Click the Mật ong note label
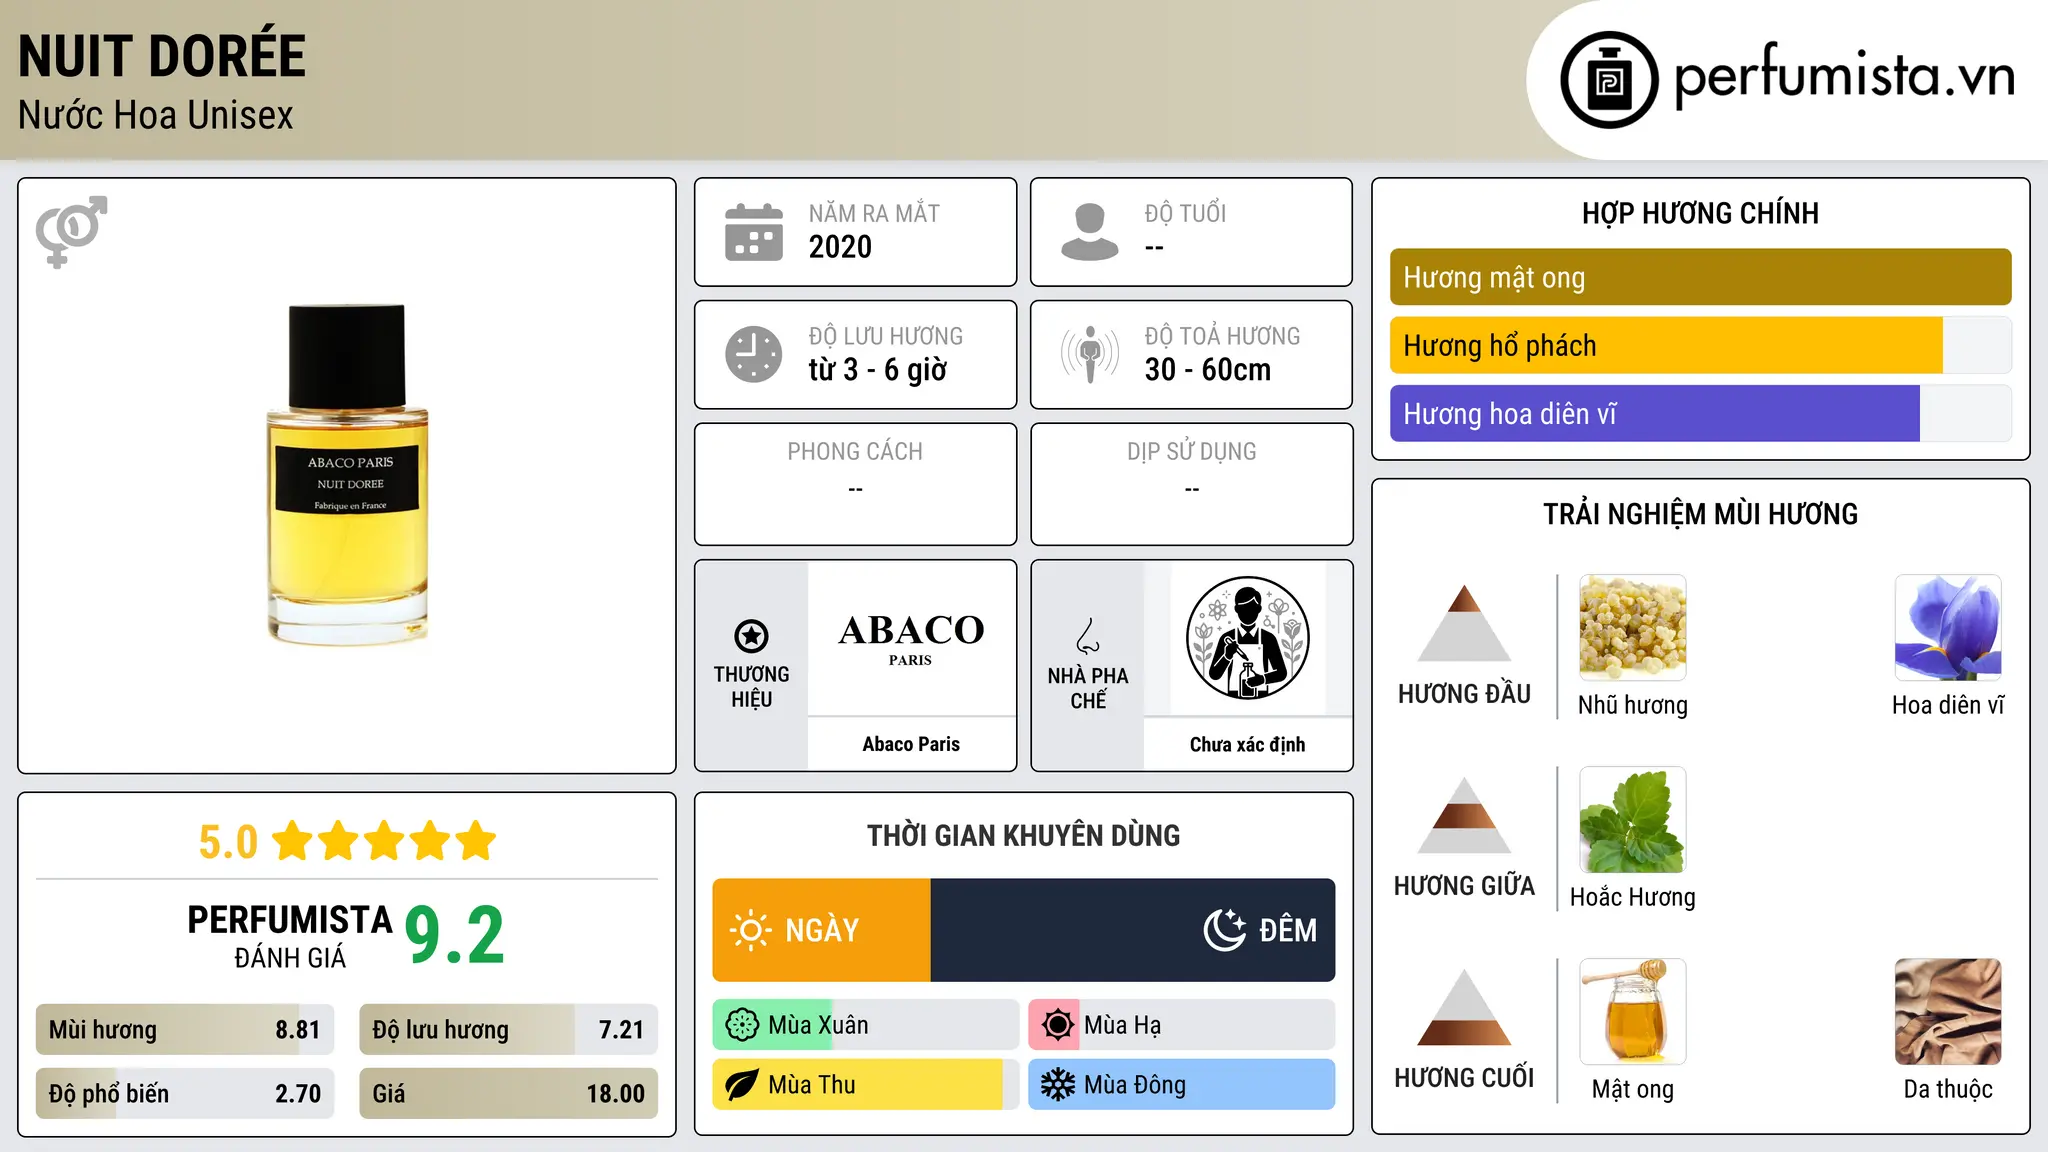The width and height of the screenshot is (2048, 1152). [x=1633, y=1089]
